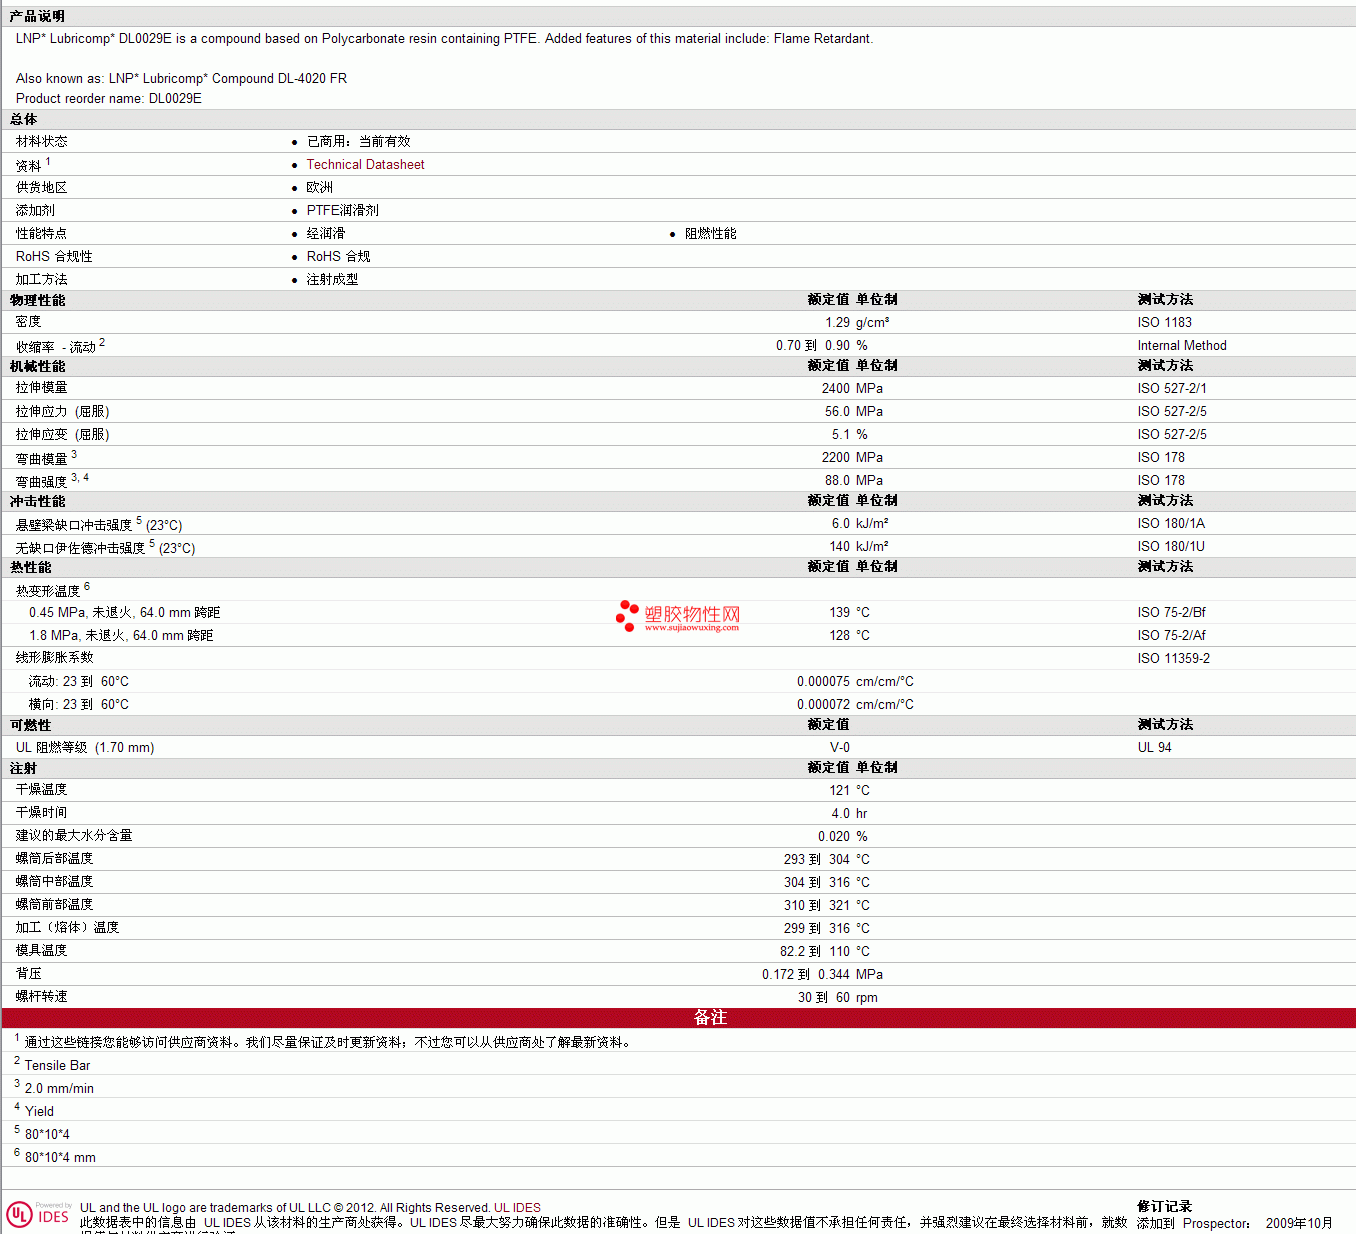Click the 注射 section header
Image resolution: width=1356 pixels, height=1234 pixels.
23,768
